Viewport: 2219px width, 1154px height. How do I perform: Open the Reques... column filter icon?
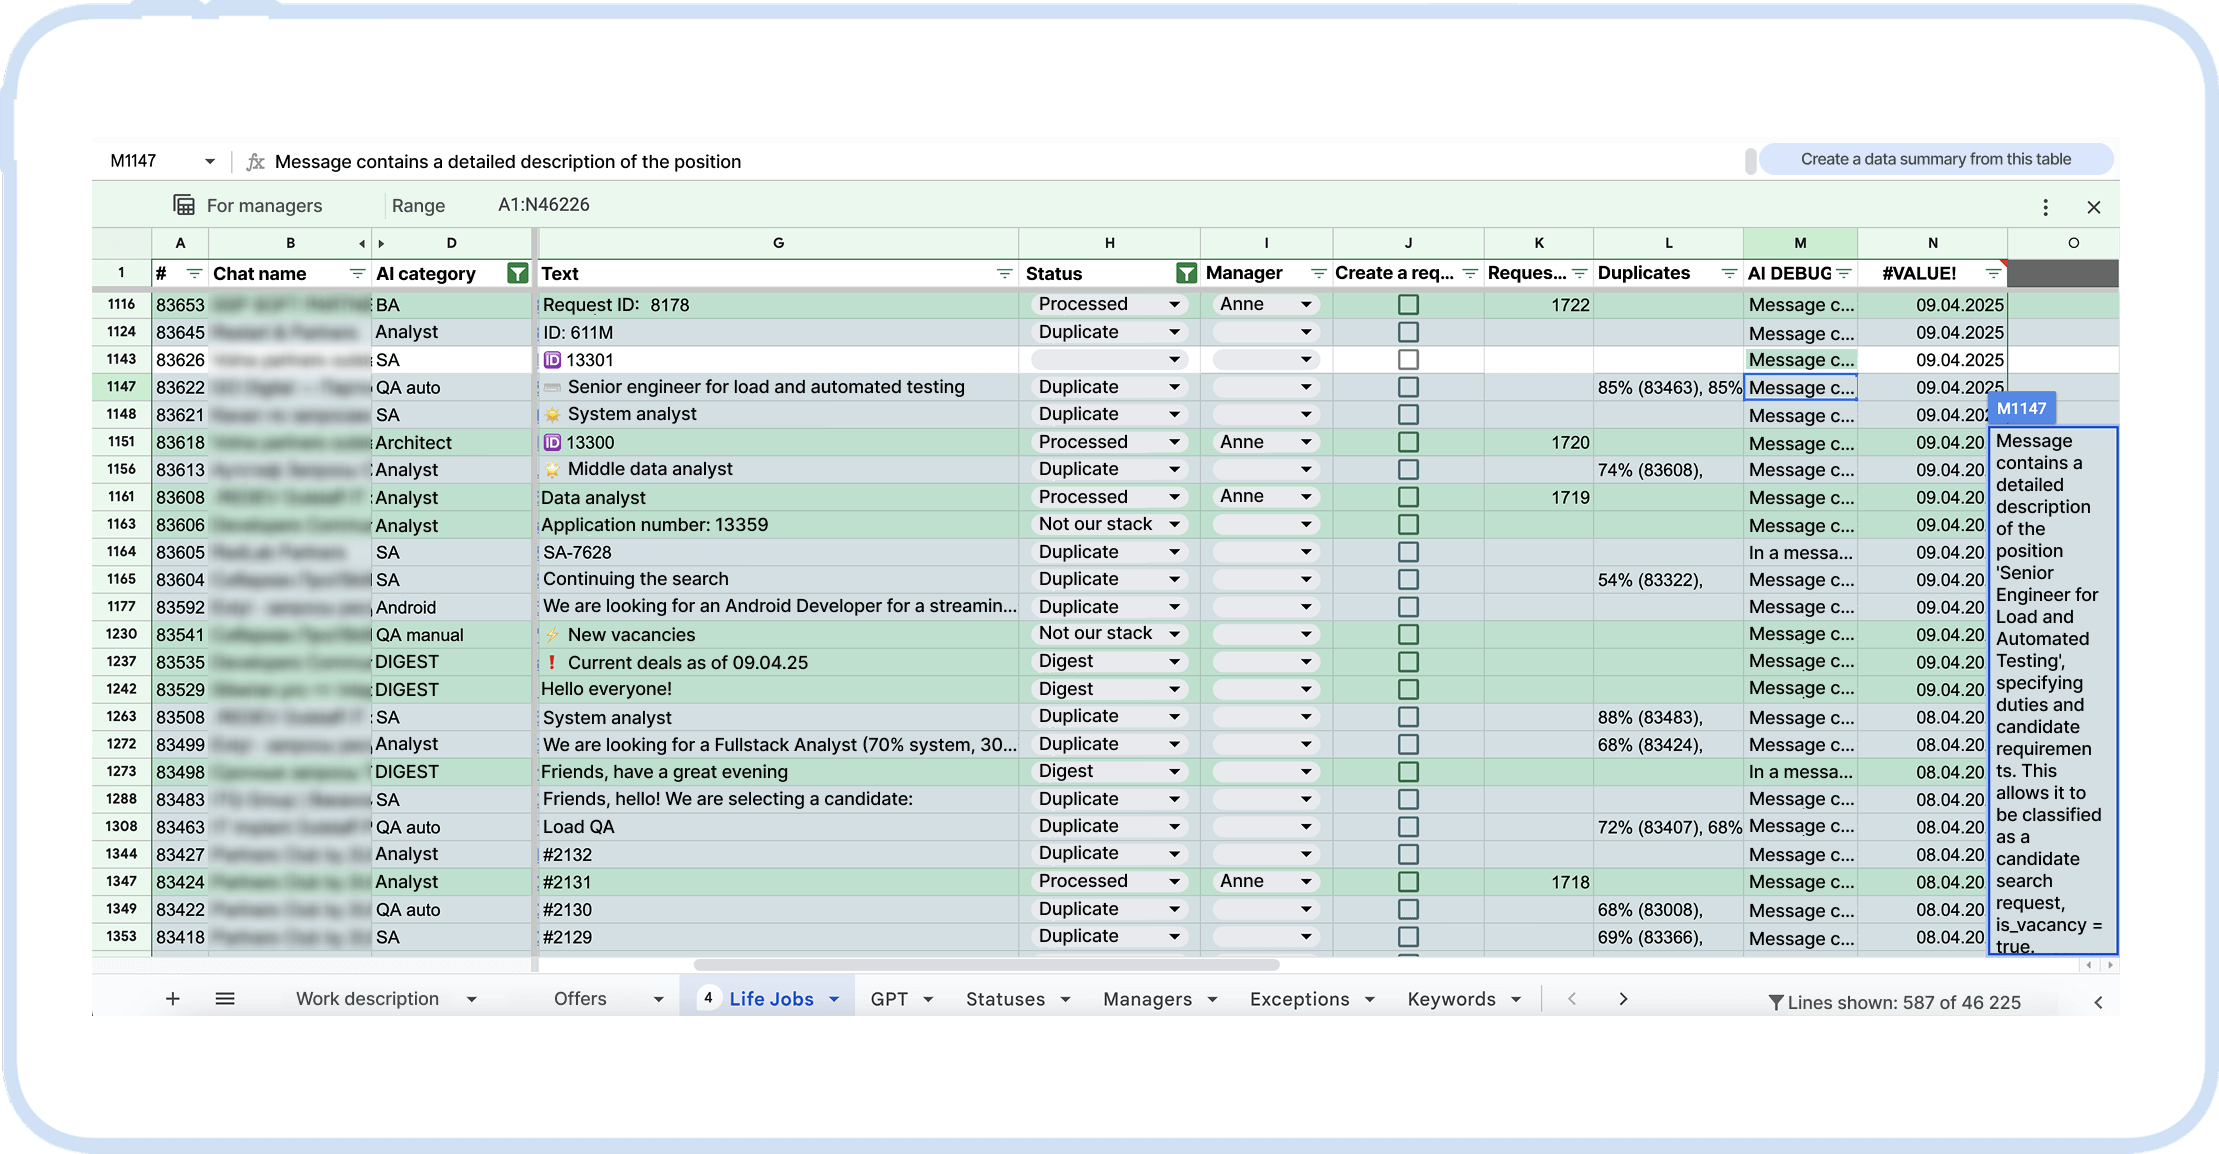click(1579, 274)
